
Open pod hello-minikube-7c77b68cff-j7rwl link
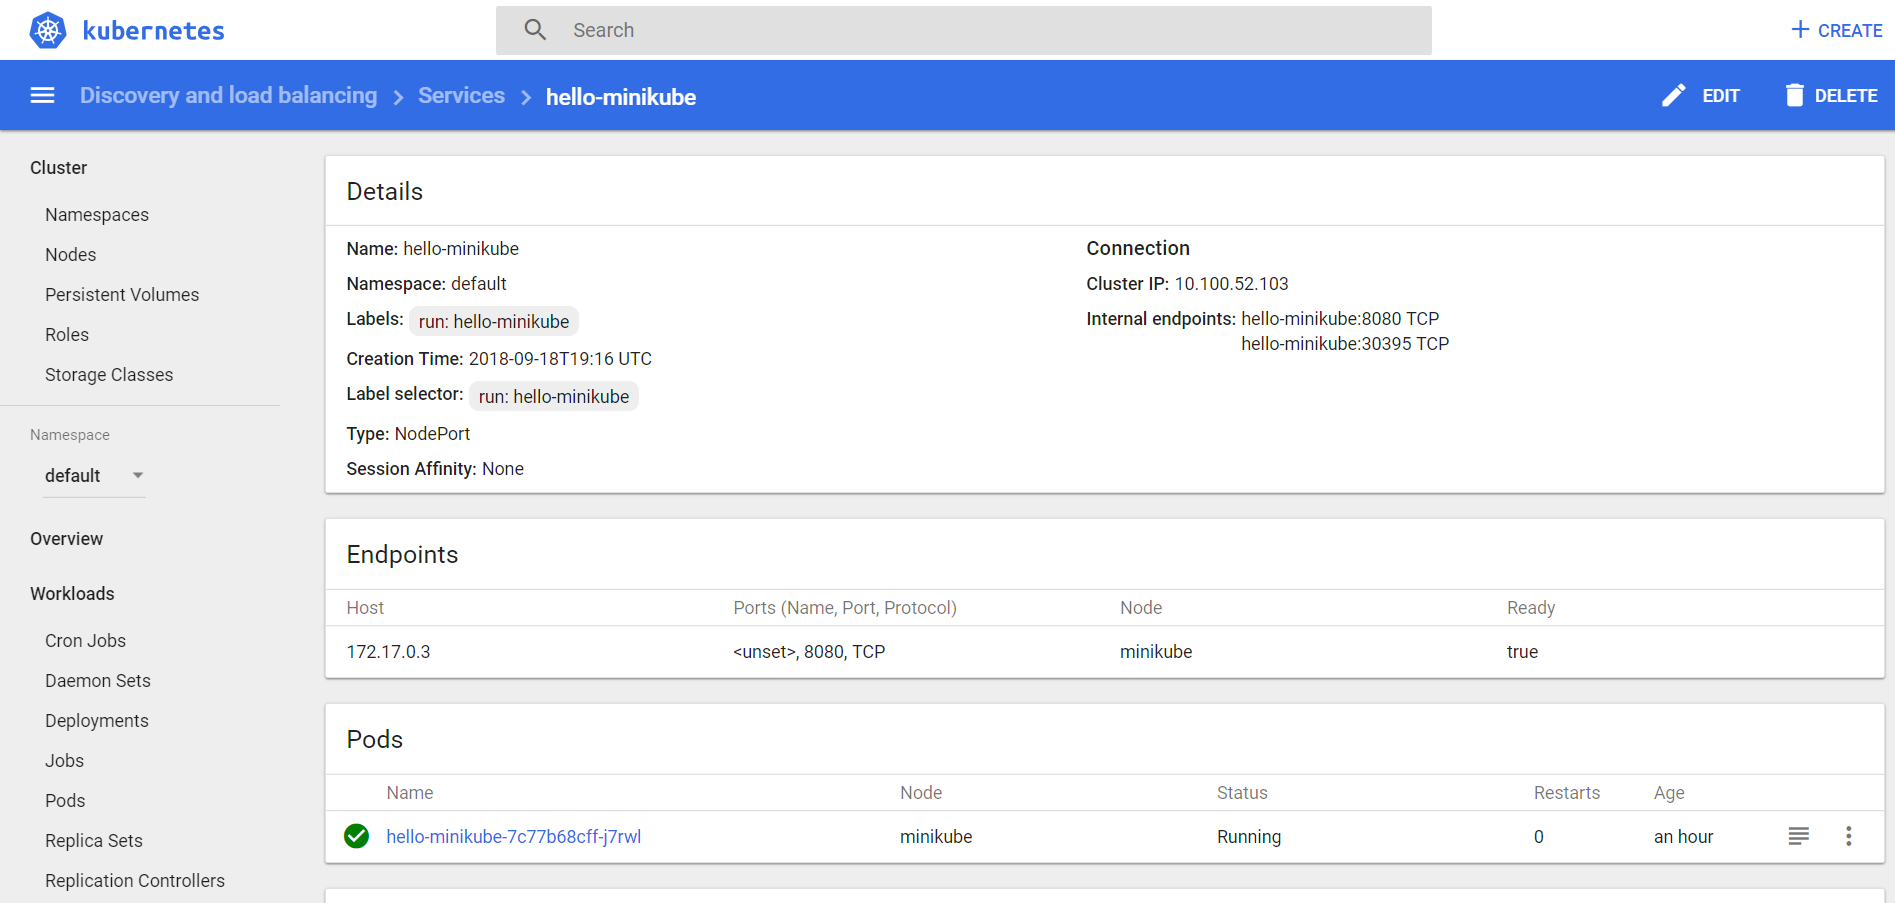click(x=514, y=837)
